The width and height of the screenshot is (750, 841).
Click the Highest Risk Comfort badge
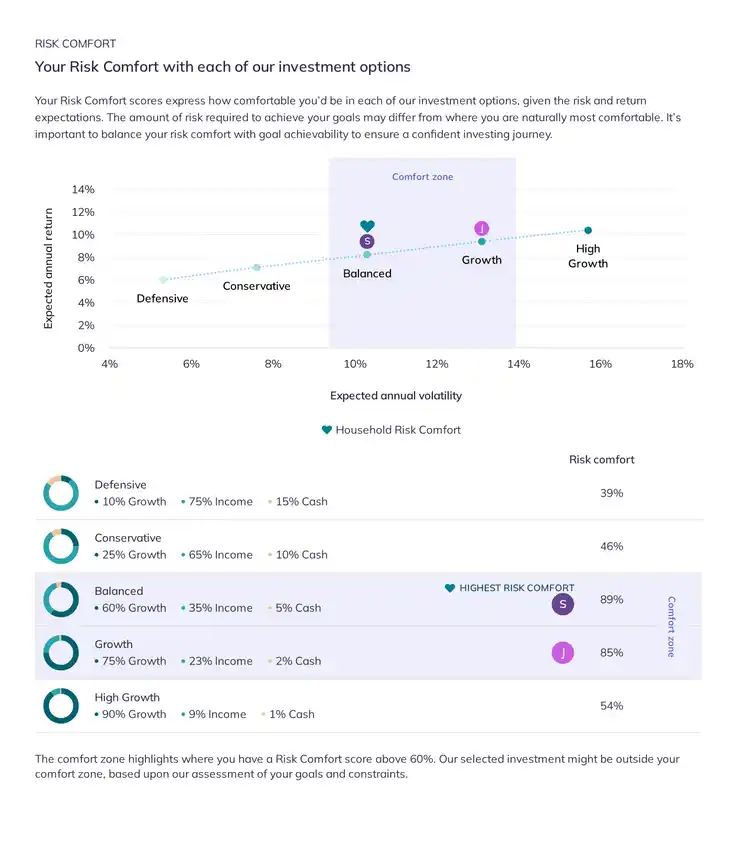510,588
